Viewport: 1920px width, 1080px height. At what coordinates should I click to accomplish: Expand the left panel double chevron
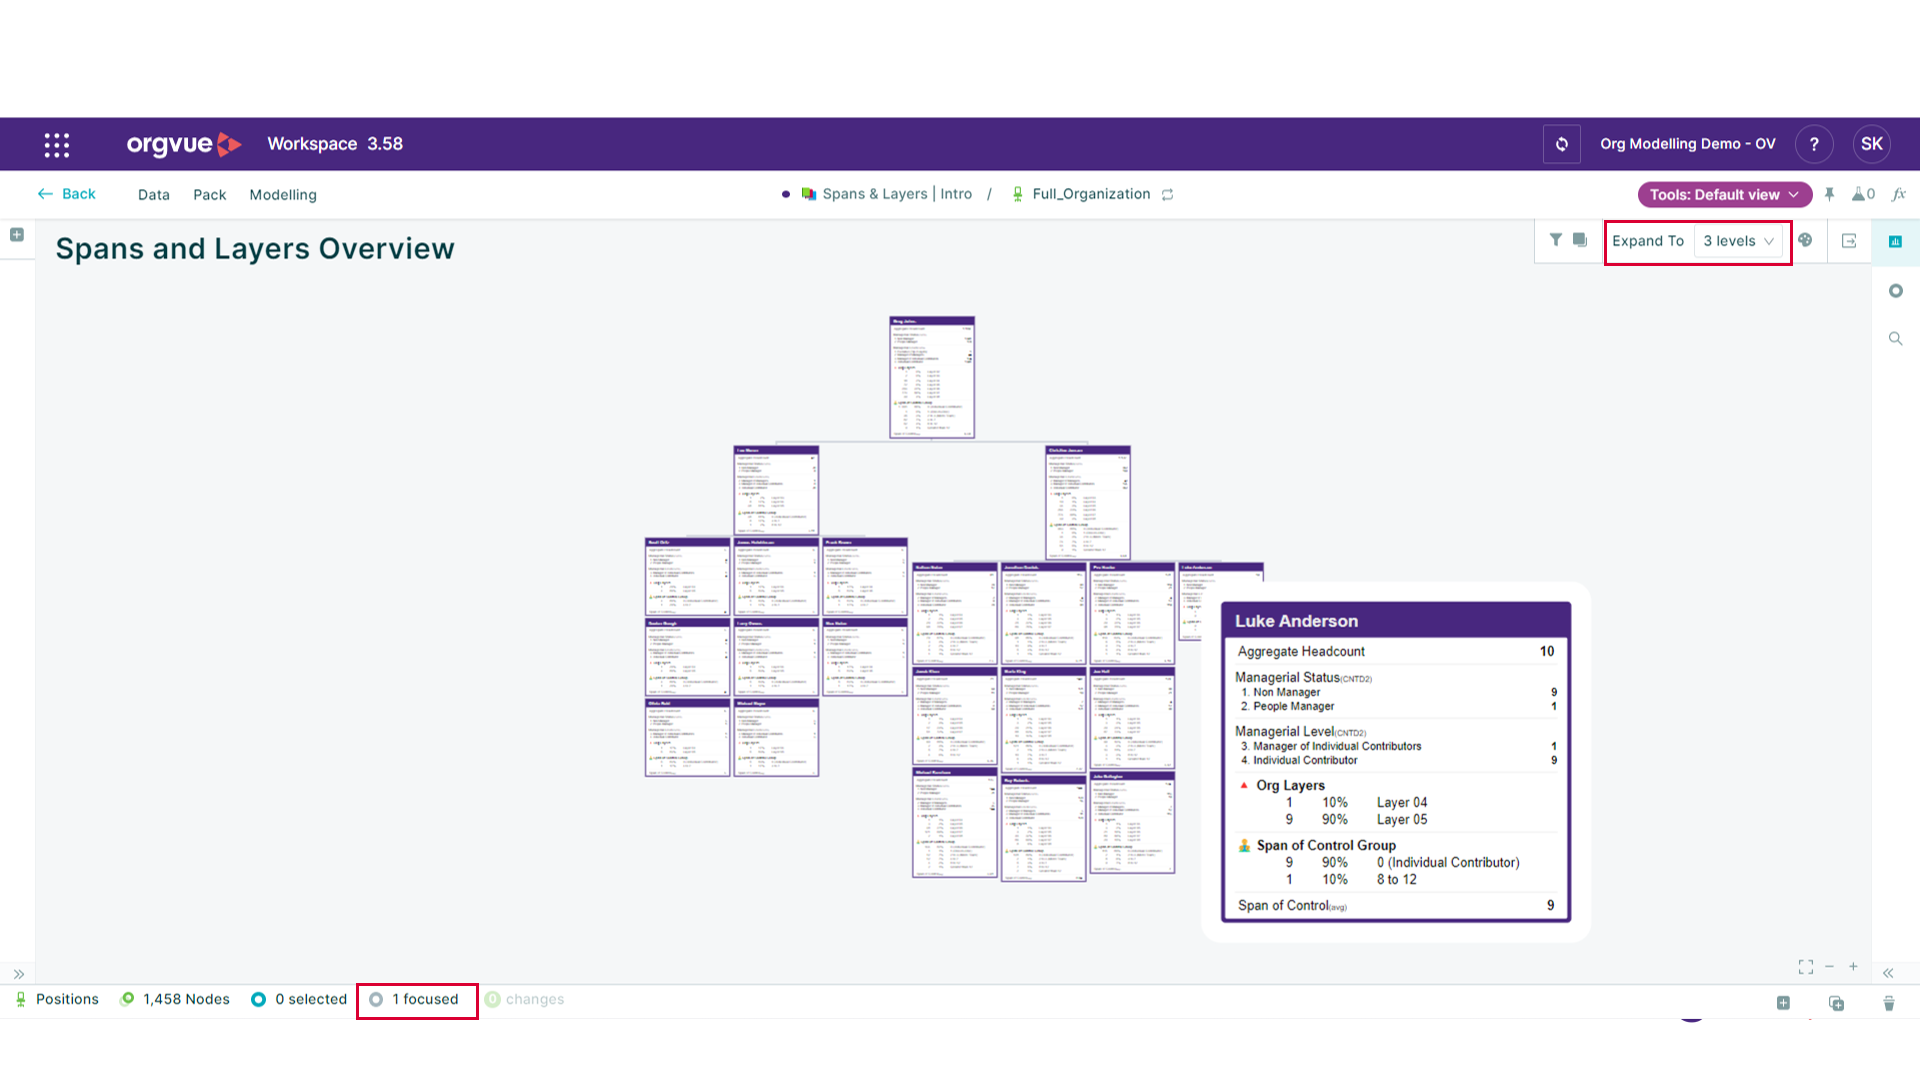(x=18, y=974)
